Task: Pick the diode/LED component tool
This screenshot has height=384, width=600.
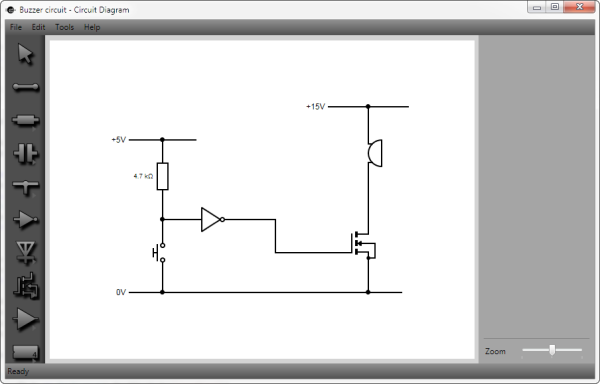Action: click(26, 252)
